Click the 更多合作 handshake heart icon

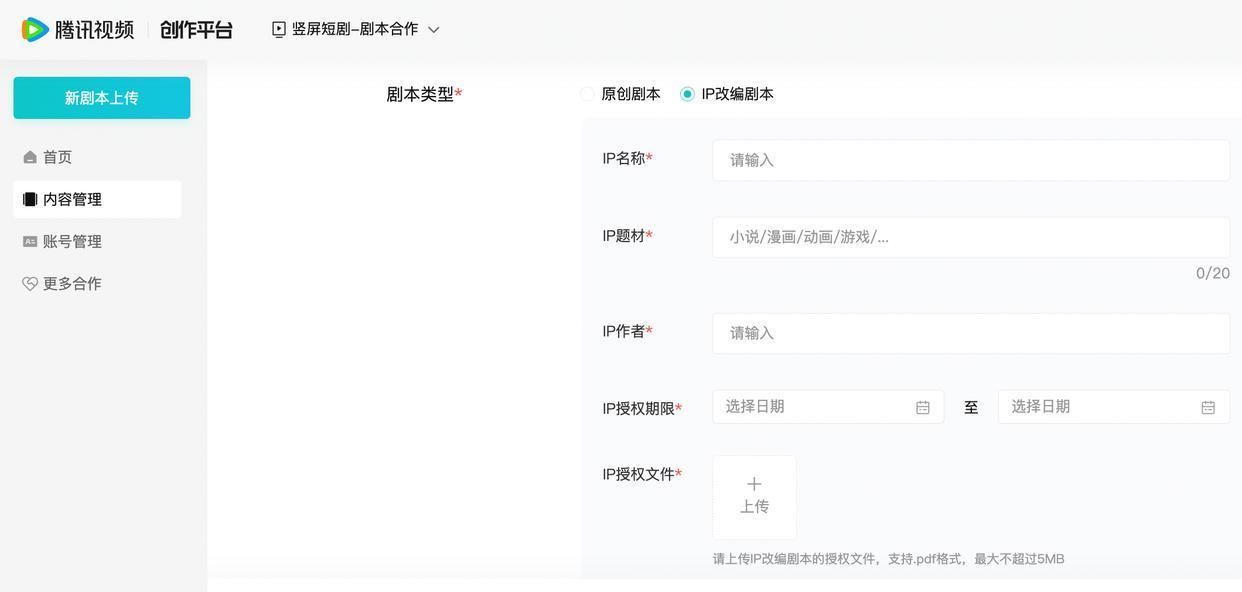[30, 284]
